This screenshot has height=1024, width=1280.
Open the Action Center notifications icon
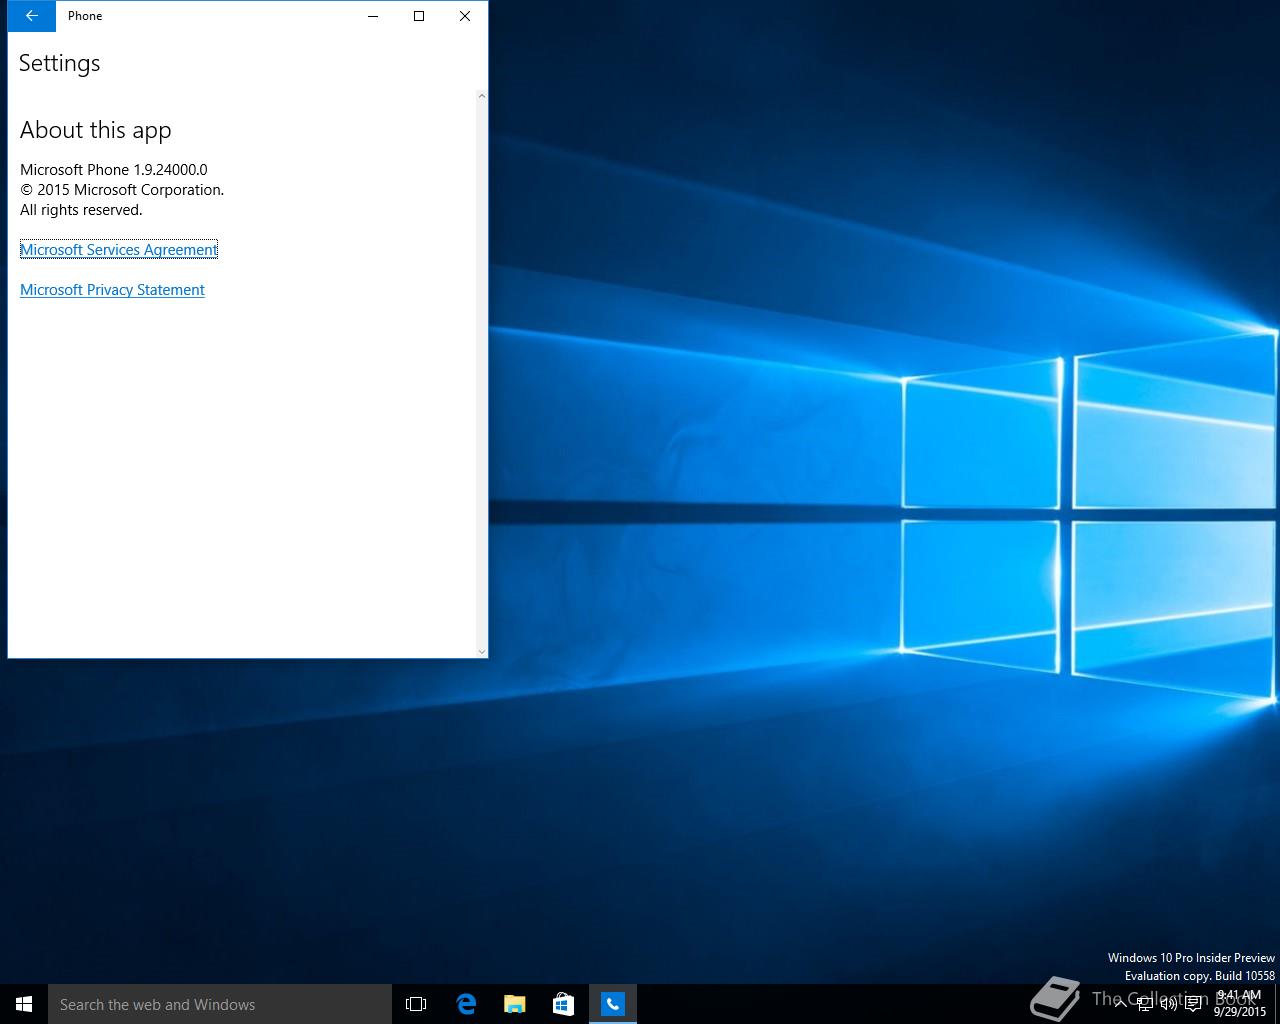(x=1193, y=1004)
